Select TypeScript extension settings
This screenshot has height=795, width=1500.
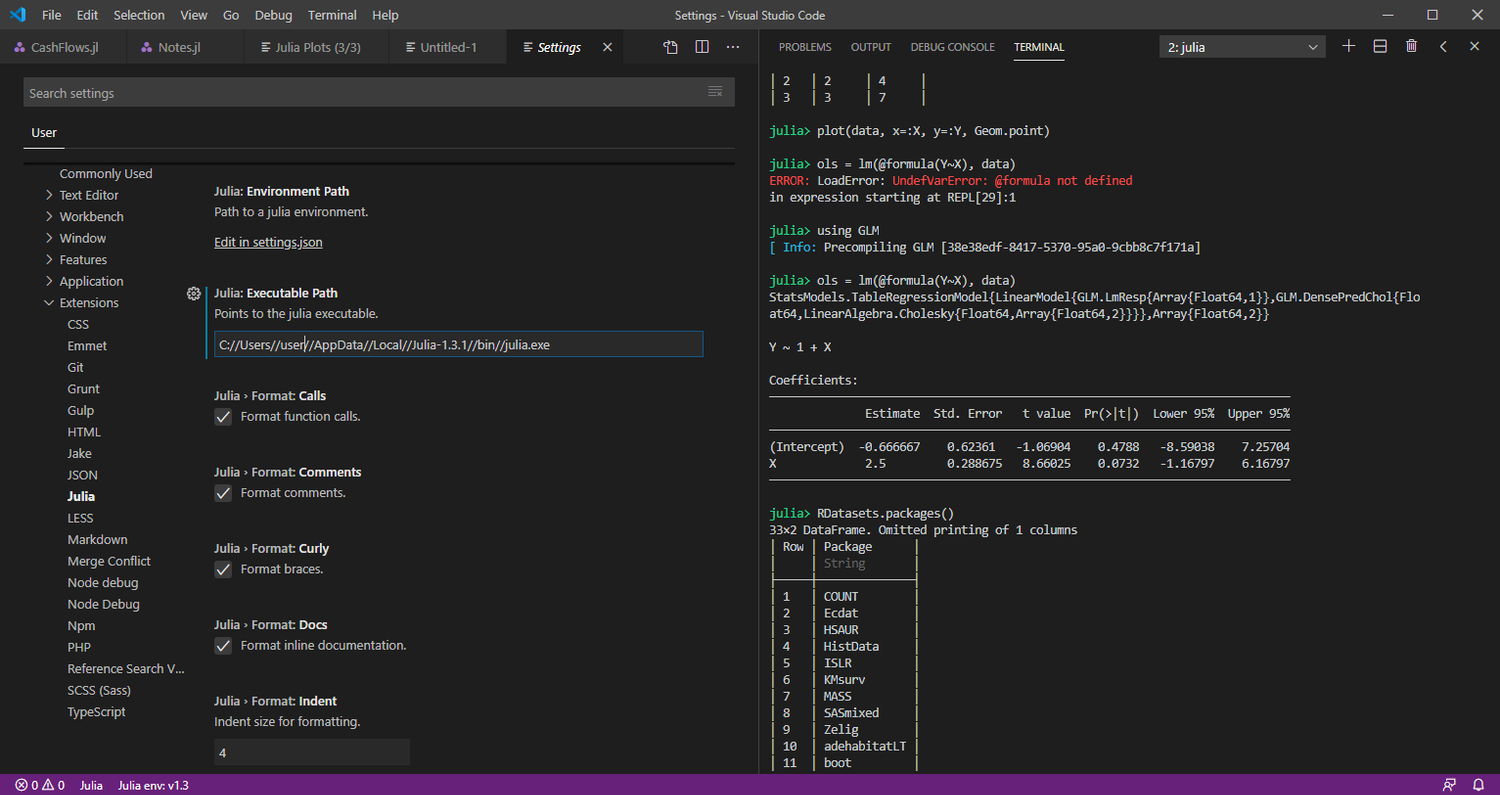pos(96,712)
